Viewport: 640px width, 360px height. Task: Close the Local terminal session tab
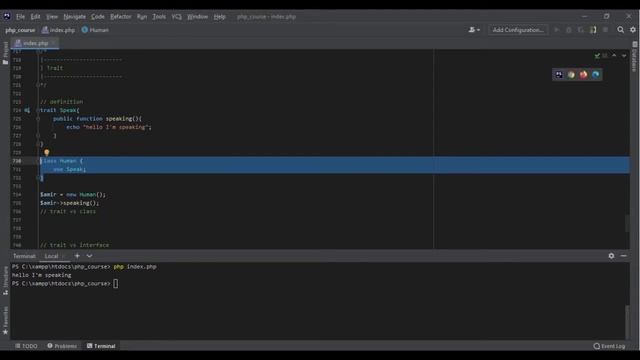(64, 256)
